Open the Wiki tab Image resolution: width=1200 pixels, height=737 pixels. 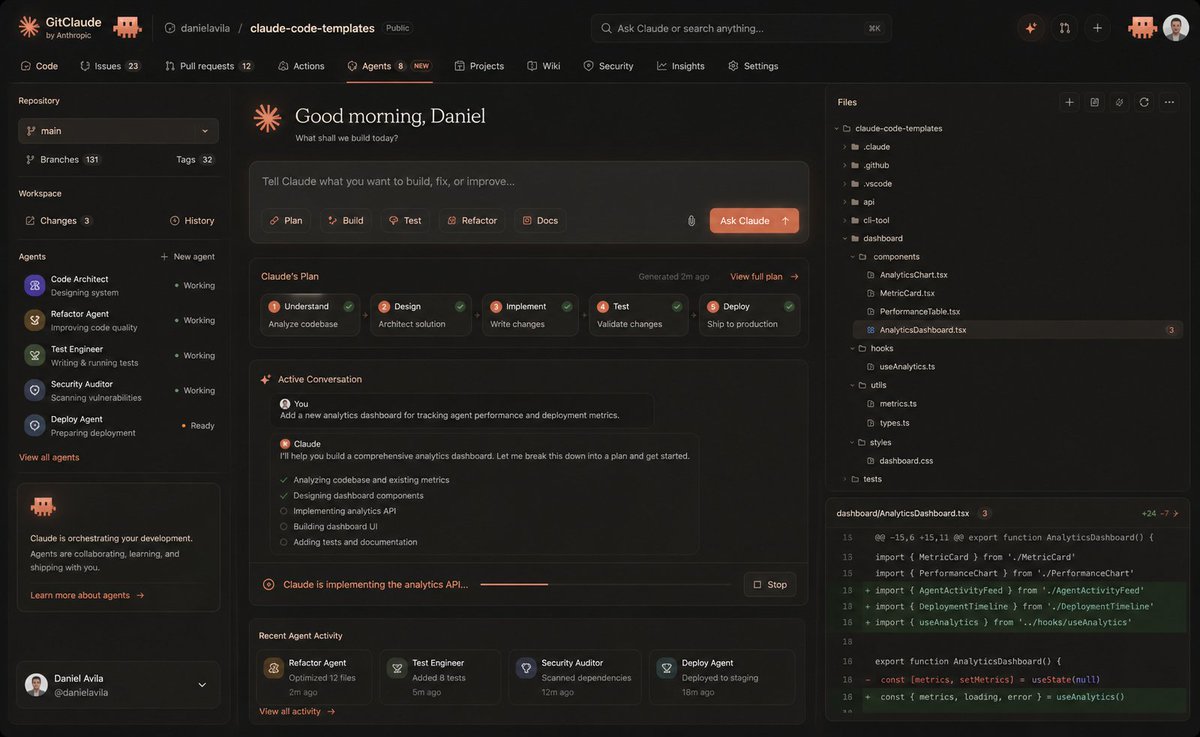[x=544, y=66]
